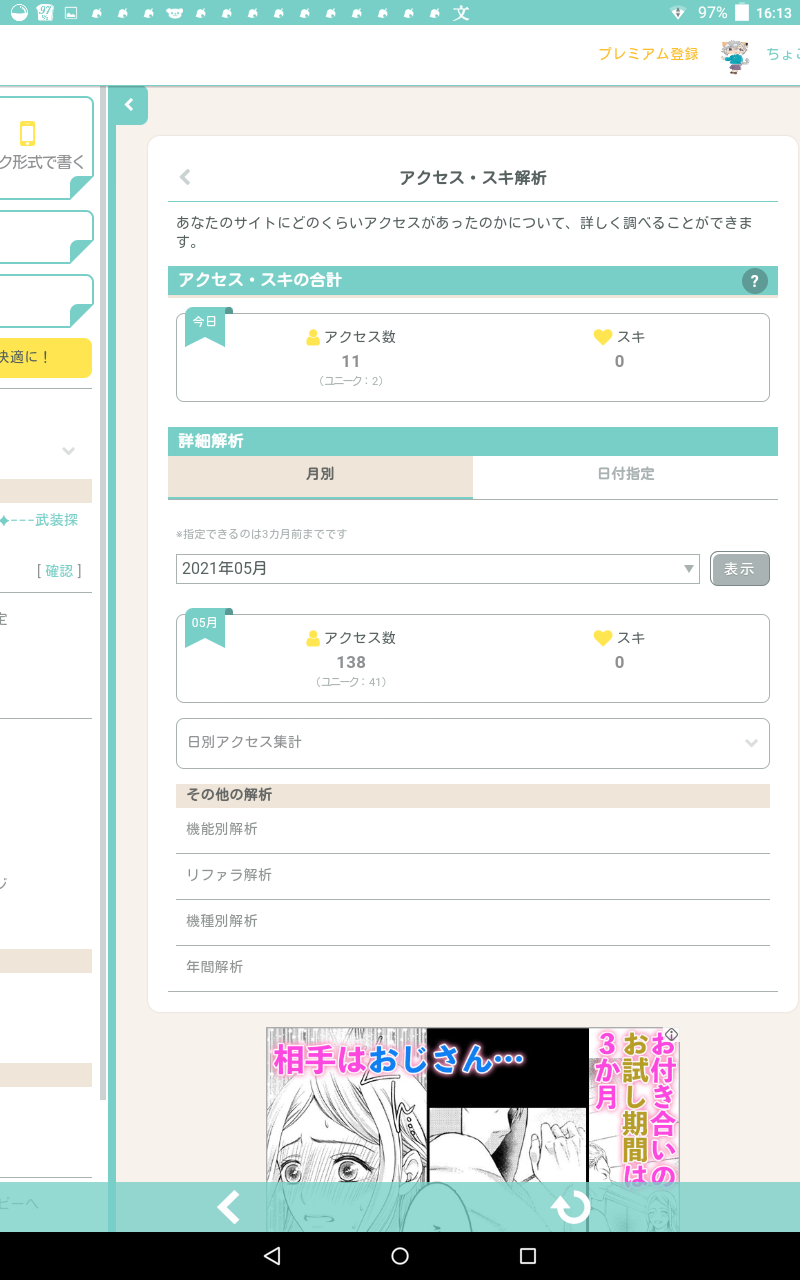Expand the sidebar chevron menu
800x1280 pixels.
tap(69, 451)
